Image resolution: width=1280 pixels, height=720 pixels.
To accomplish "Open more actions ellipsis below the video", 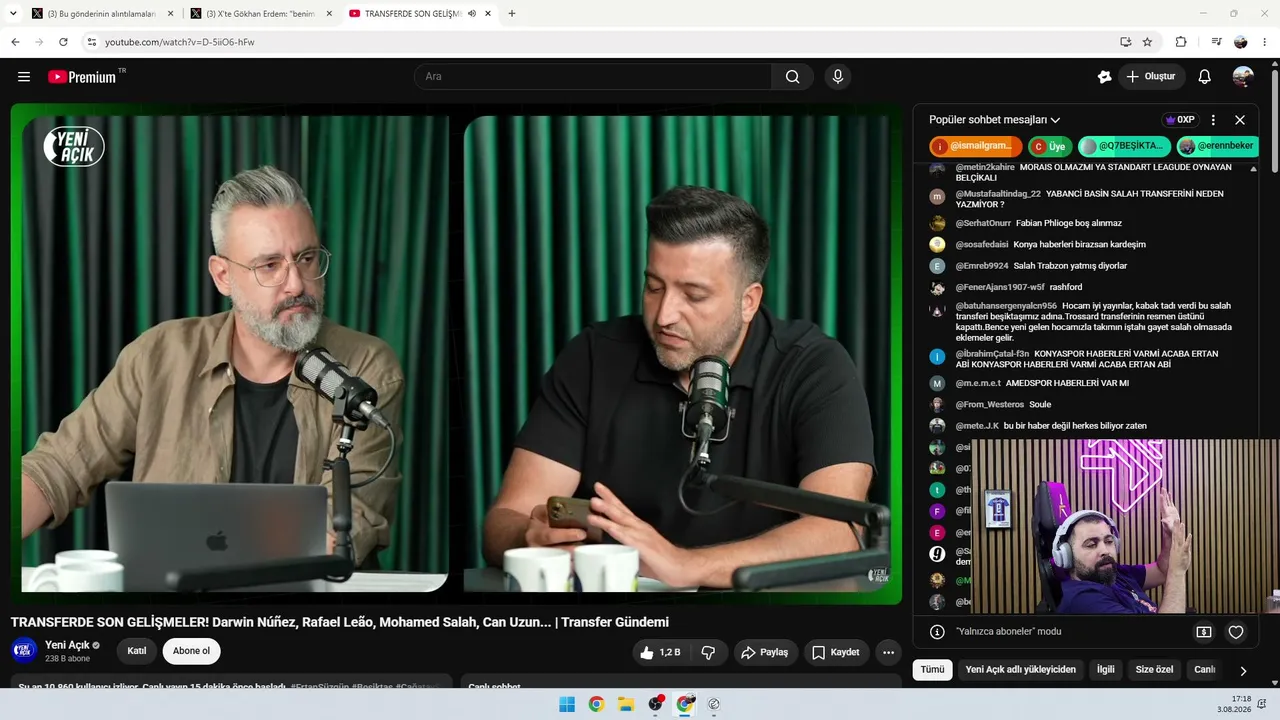I will tap(888, 652).
